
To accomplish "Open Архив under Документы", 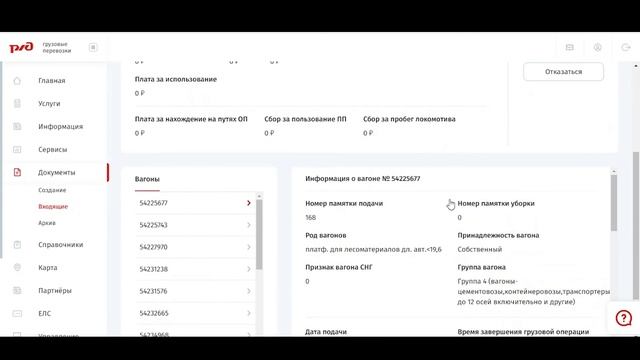I will [47, 223].
